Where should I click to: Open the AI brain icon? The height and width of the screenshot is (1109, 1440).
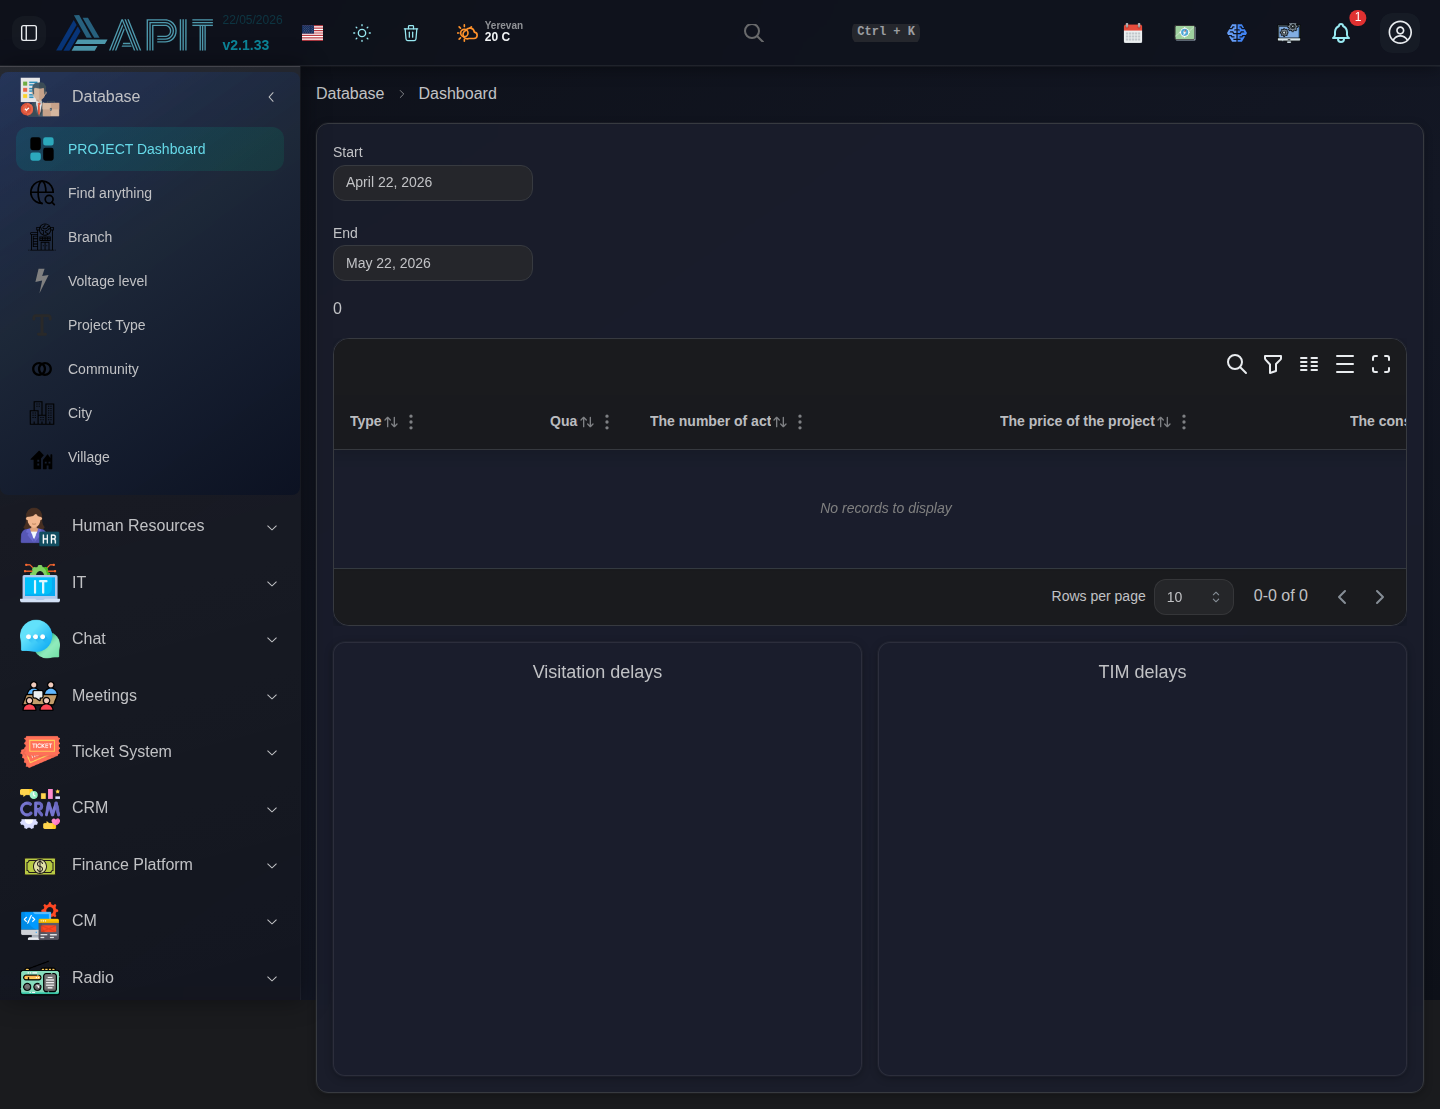[1237, 33]
